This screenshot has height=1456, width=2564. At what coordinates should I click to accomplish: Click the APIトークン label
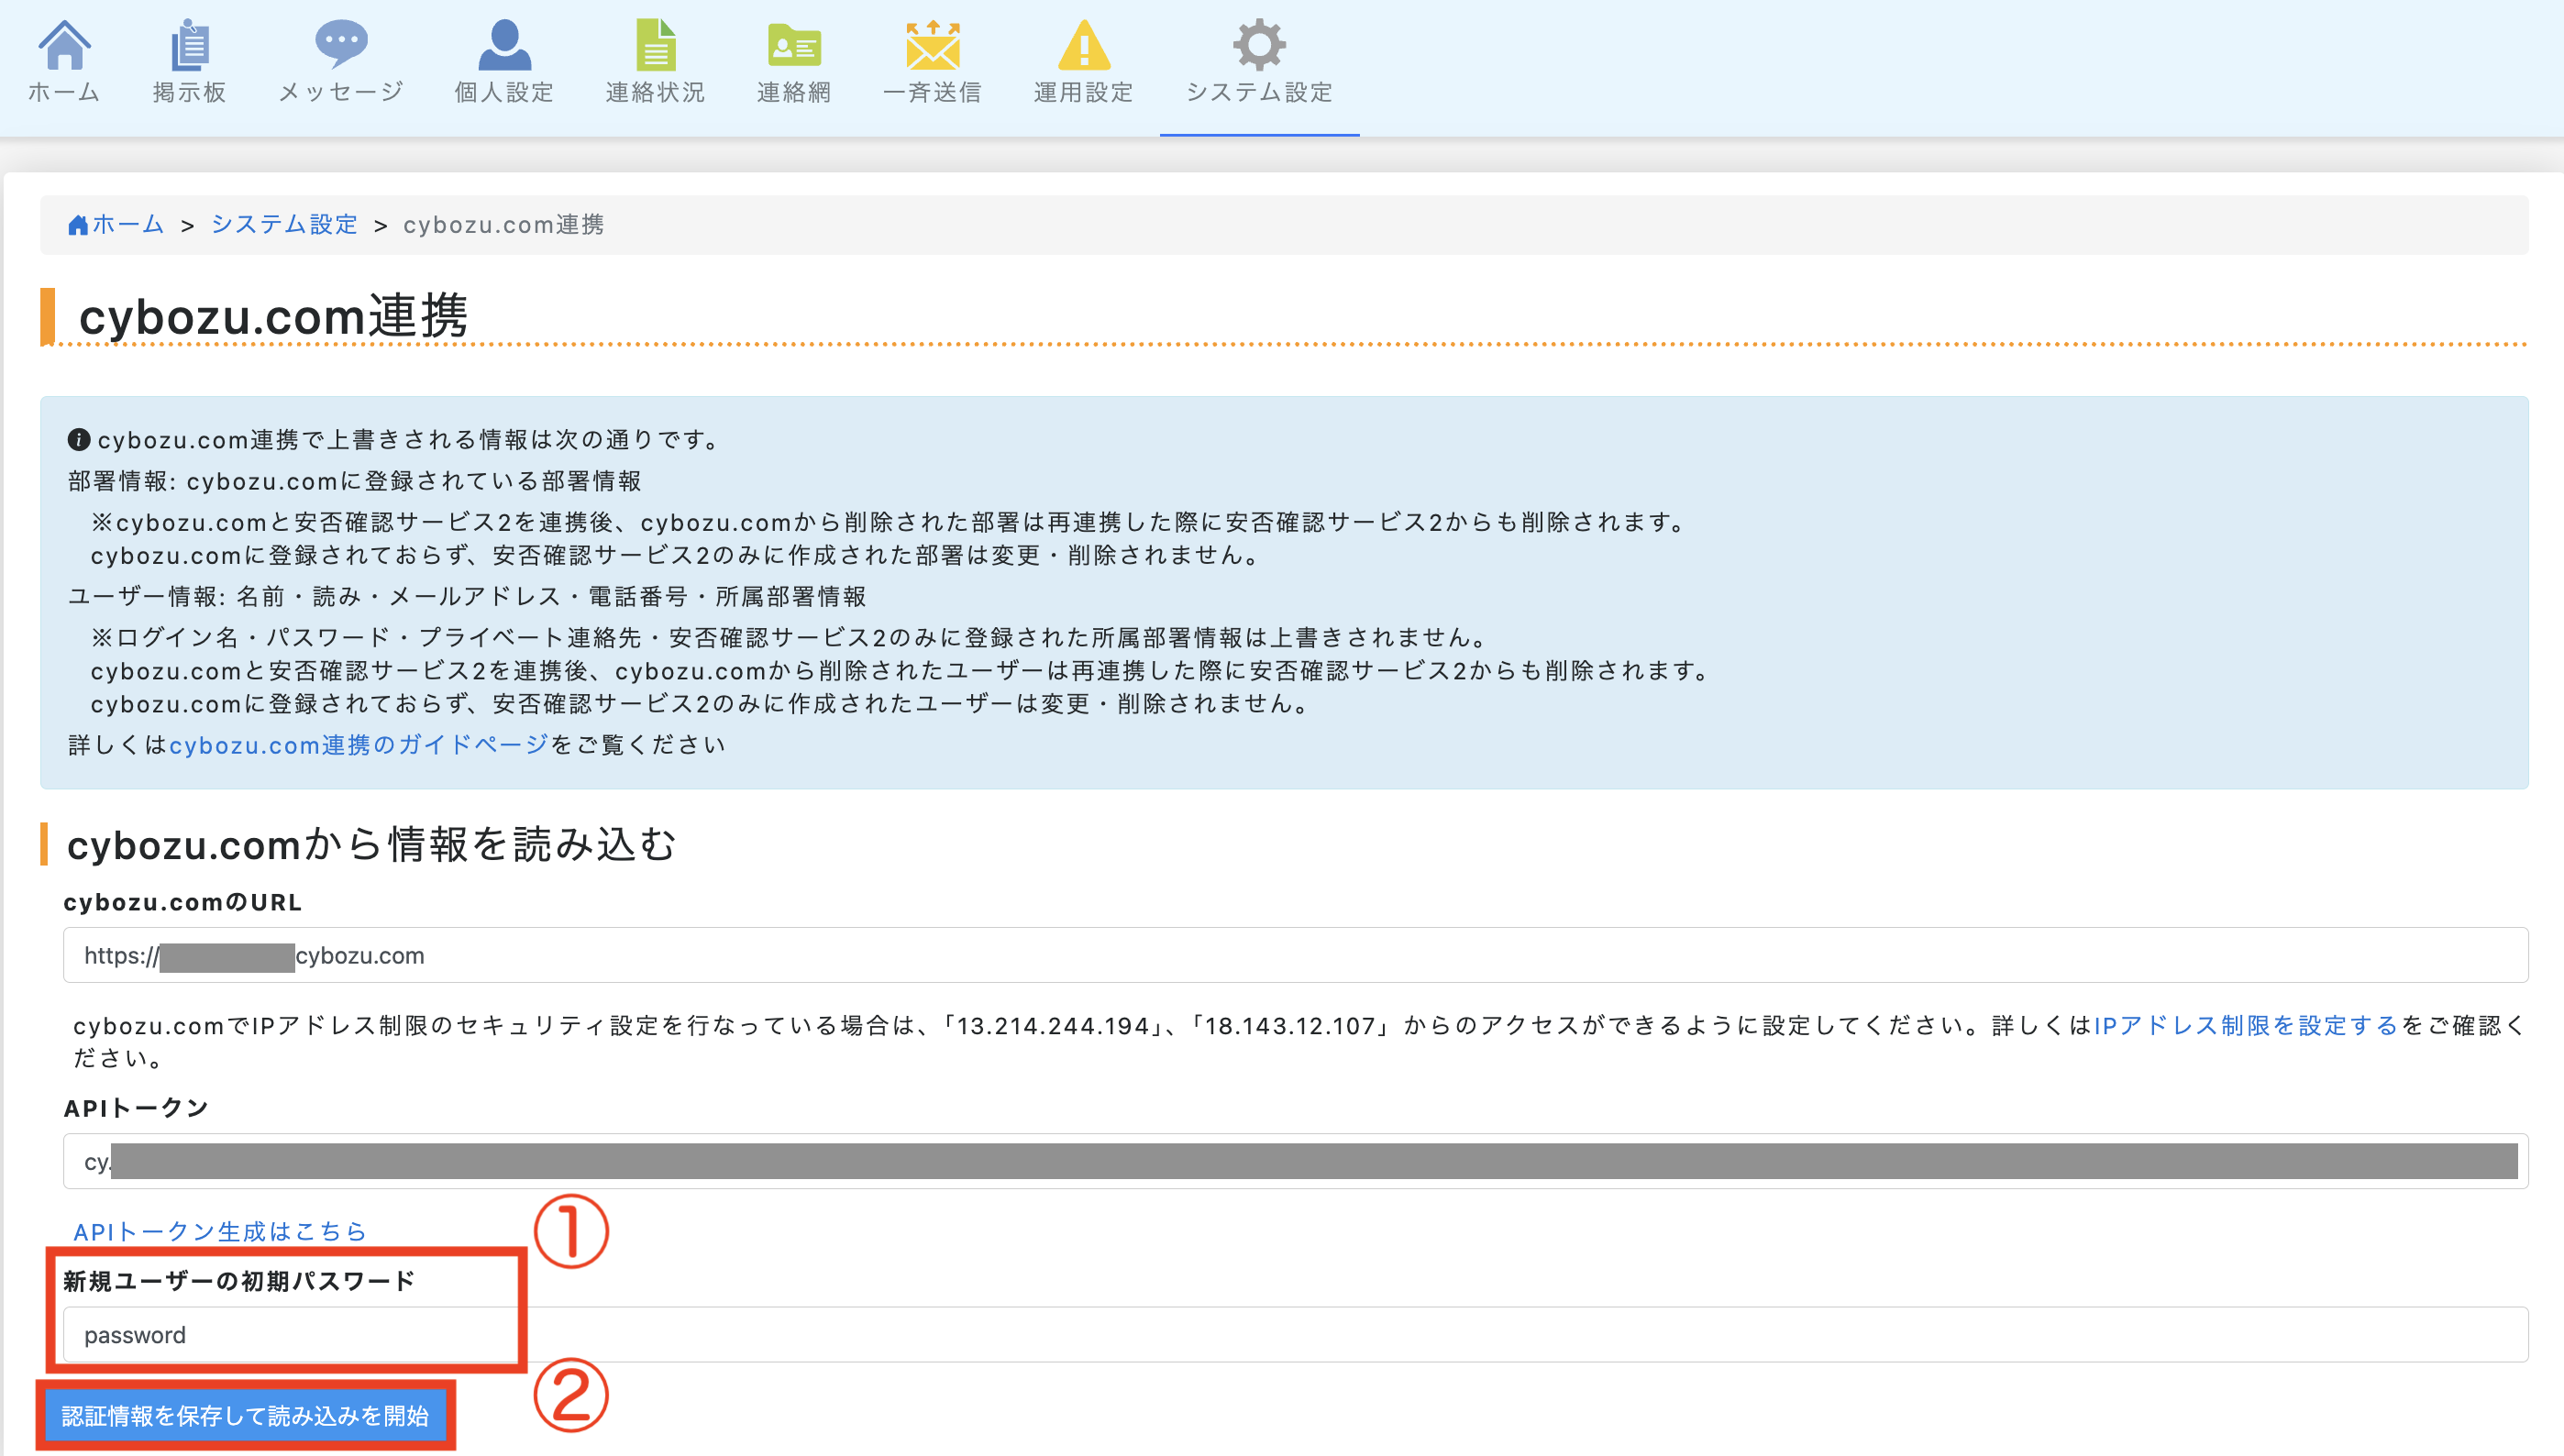click(x=136, y=1108)
